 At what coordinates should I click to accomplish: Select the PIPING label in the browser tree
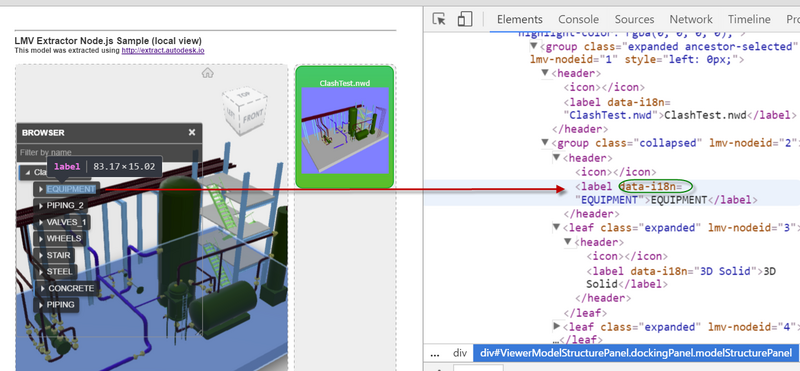(60, 305)
